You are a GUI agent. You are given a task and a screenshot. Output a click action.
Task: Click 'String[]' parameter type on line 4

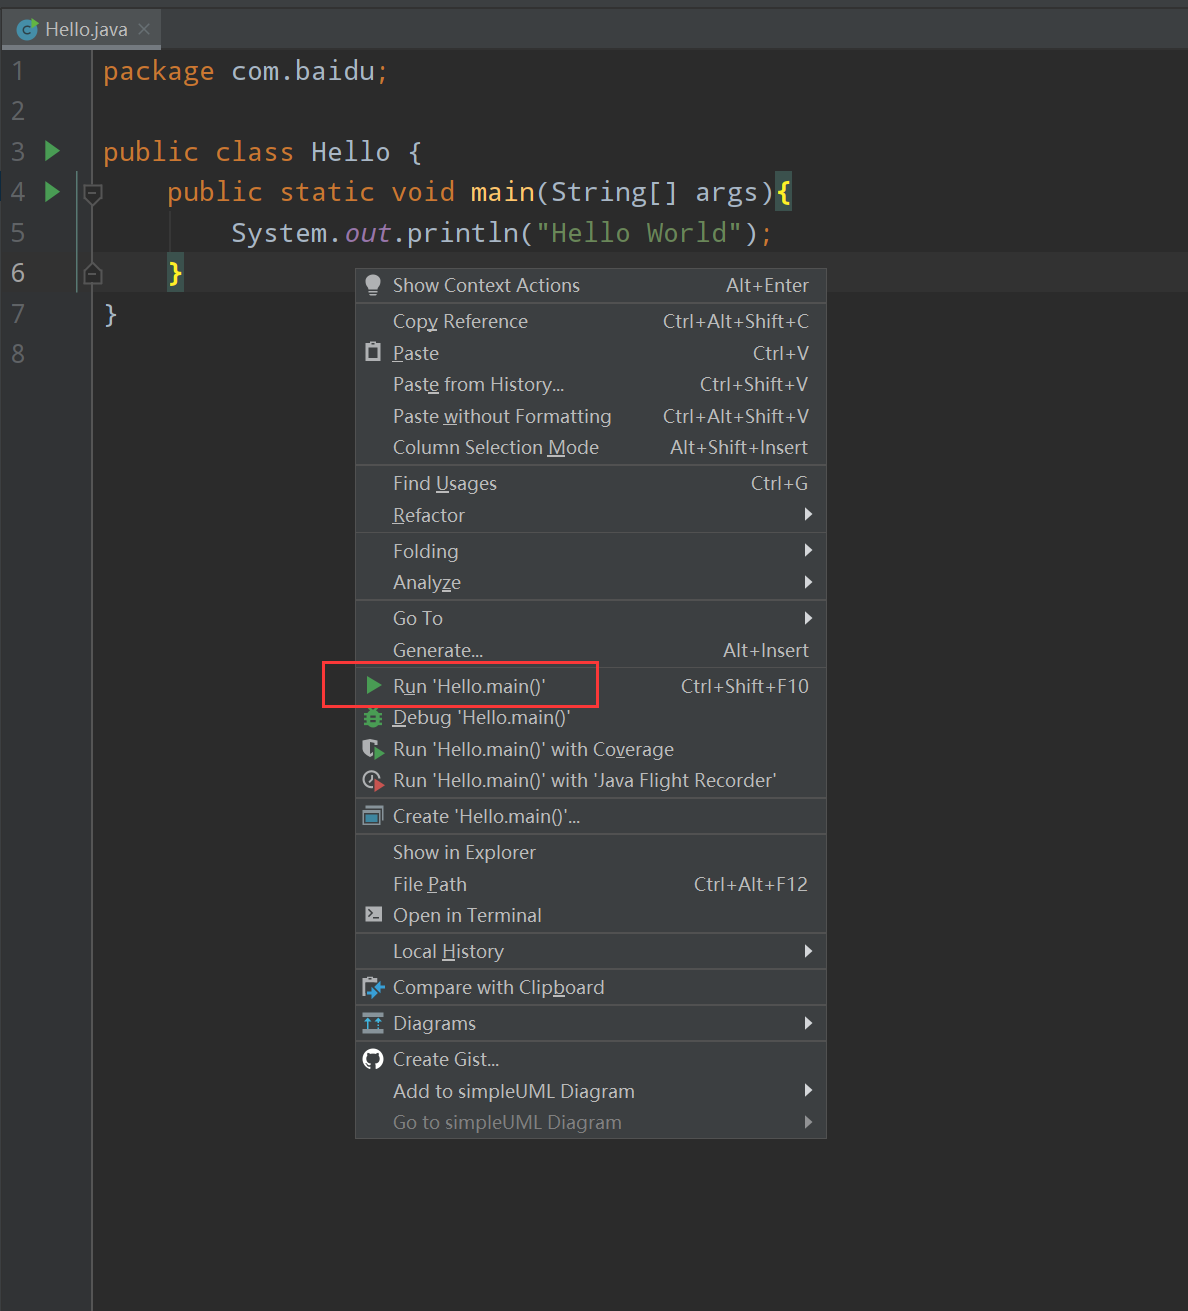pyautogui.click(x=614, y=192)
